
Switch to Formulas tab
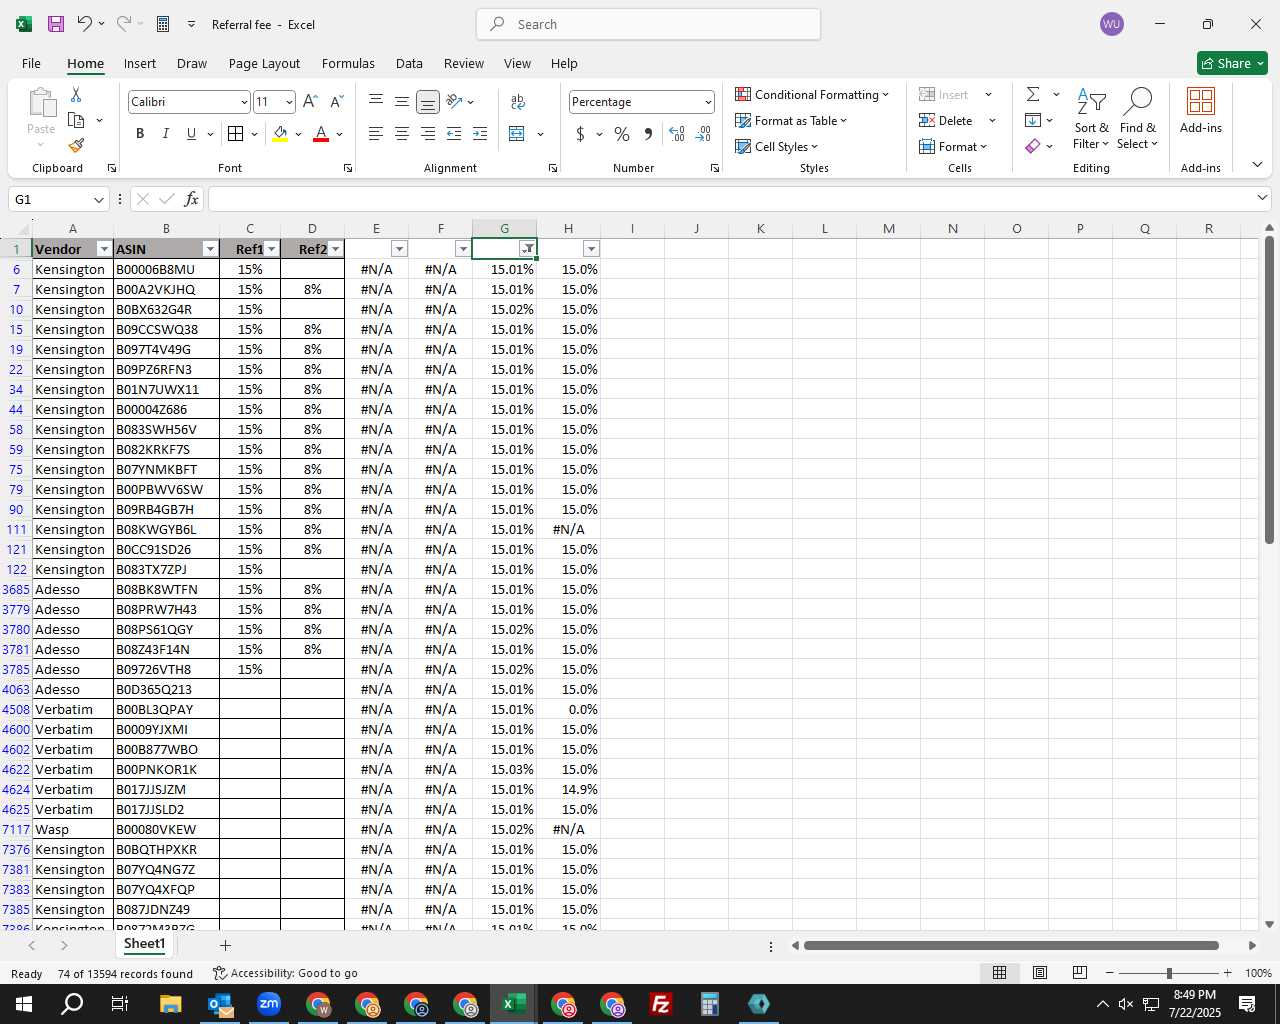(348, 63)
